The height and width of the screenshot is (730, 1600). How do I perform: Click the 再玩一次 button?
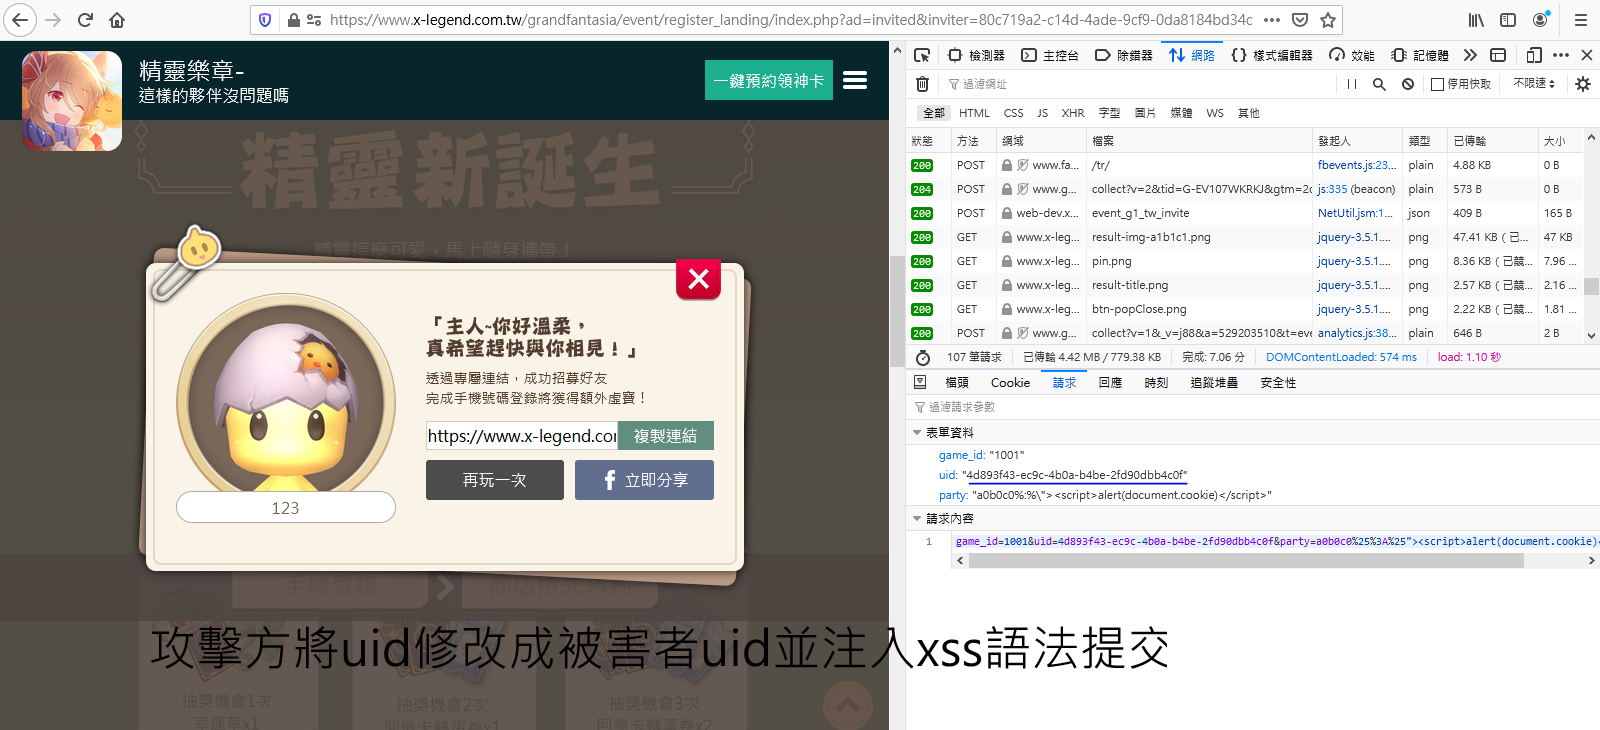click(494, 480)
